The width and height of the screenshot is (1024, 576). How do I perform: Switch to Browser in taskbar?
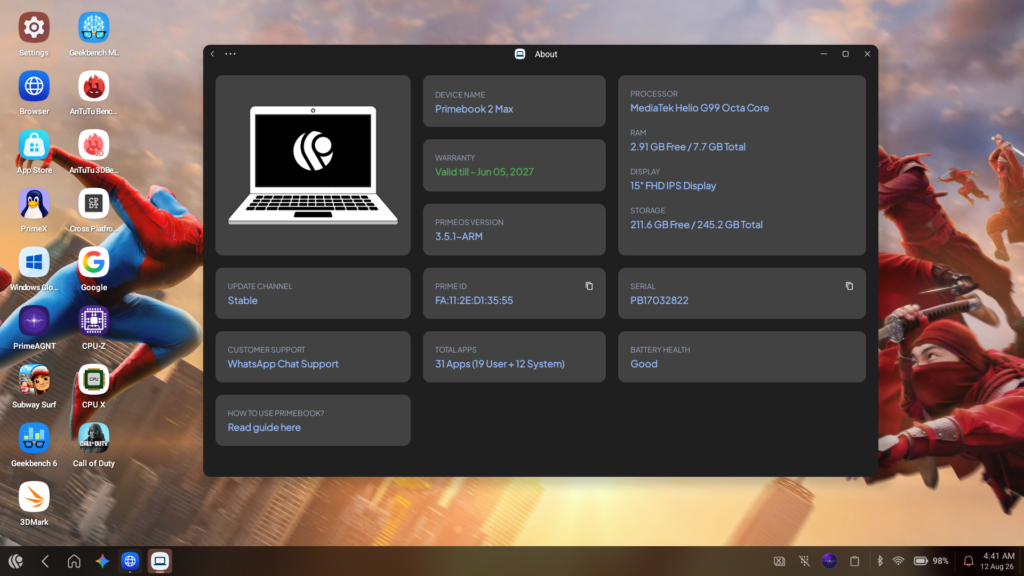point(130,561)
